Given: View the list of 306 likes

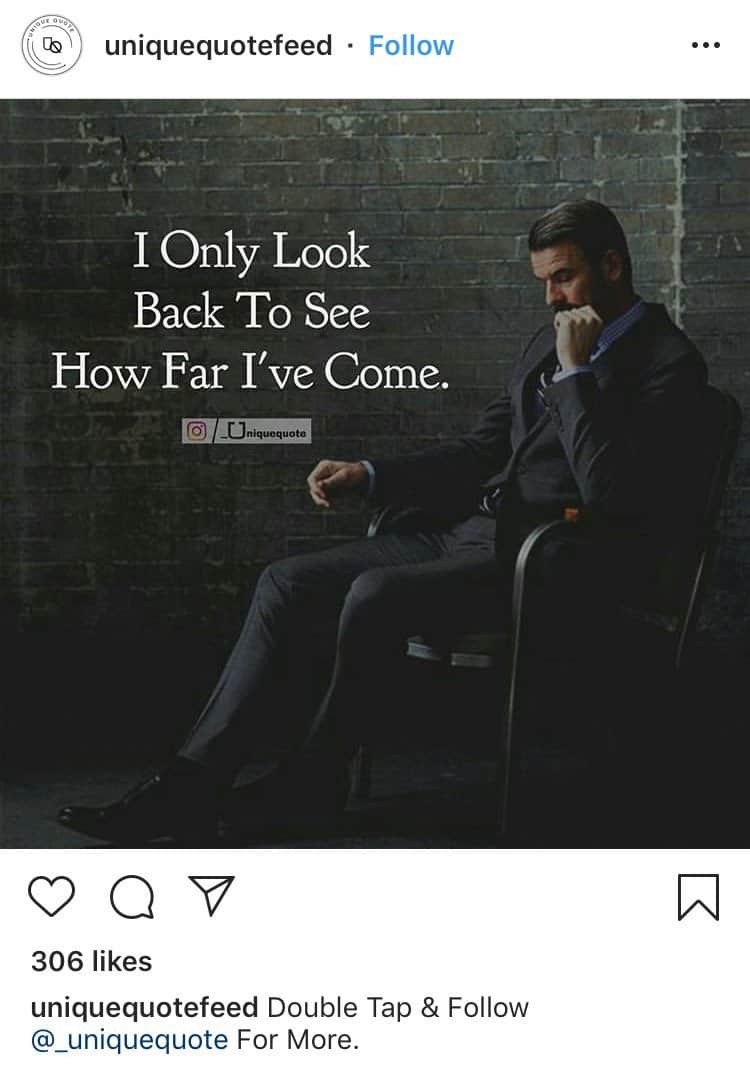Looking at the screenshot, I should click(x=91, y=961).
